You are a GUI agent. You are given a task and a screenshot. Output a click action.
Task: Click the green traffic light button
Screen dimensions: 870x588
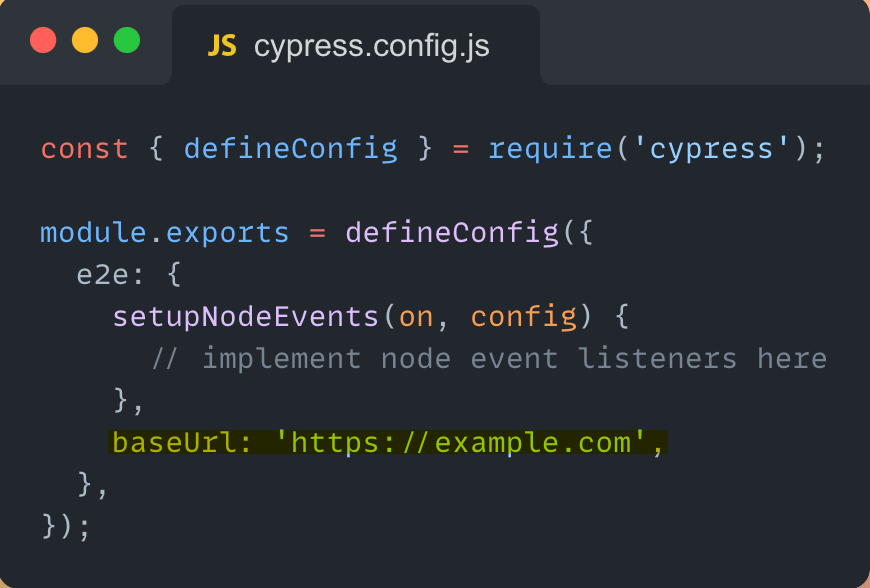tap(127, 41)
